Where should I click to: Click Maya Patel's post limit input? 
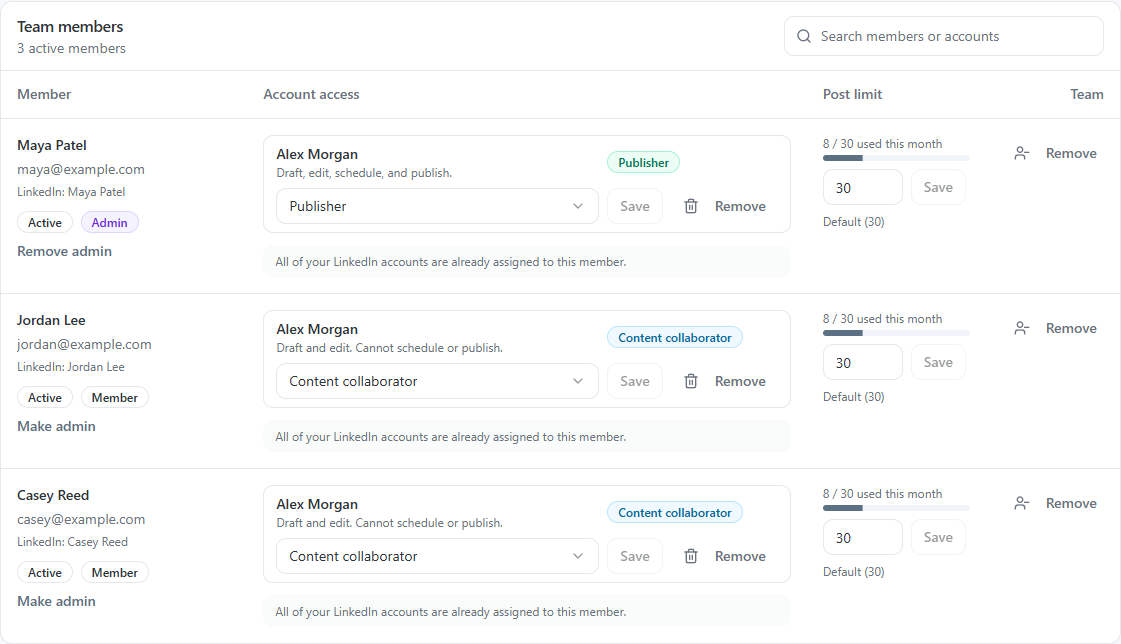tap(862, 187)
